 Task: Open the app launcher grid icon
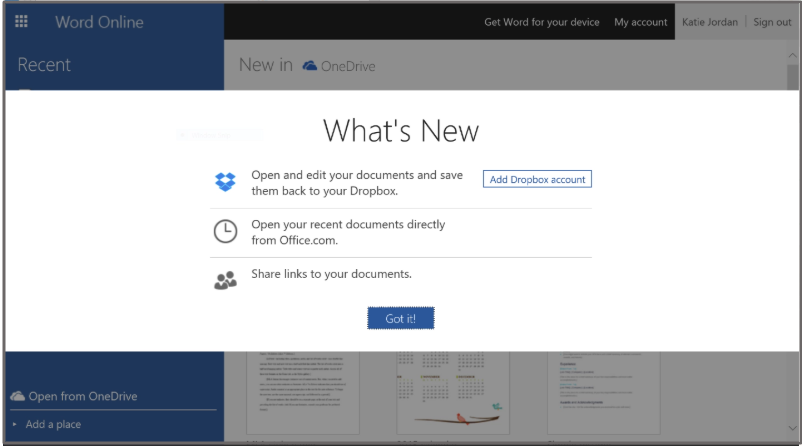coord(21,21)
